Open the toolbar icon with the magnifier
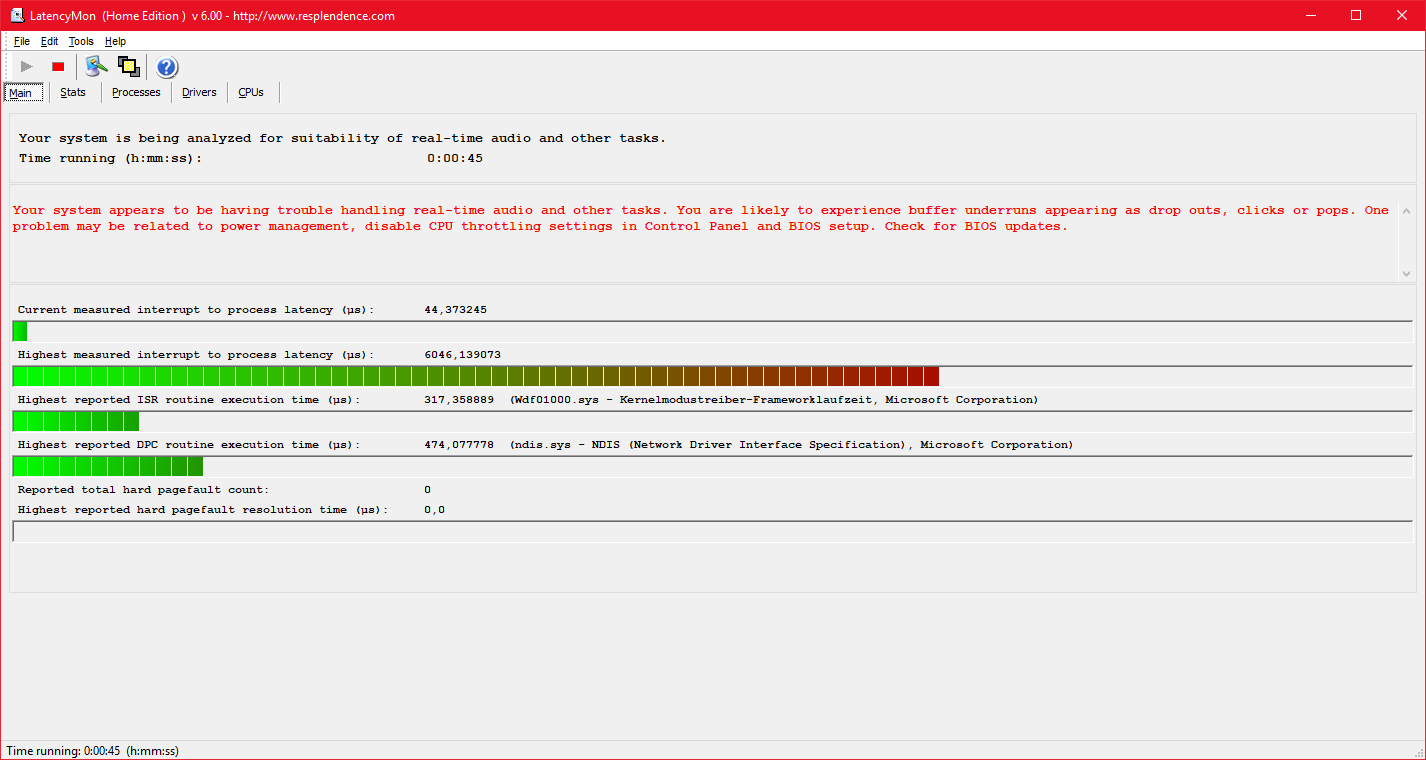 pos(96,67)
